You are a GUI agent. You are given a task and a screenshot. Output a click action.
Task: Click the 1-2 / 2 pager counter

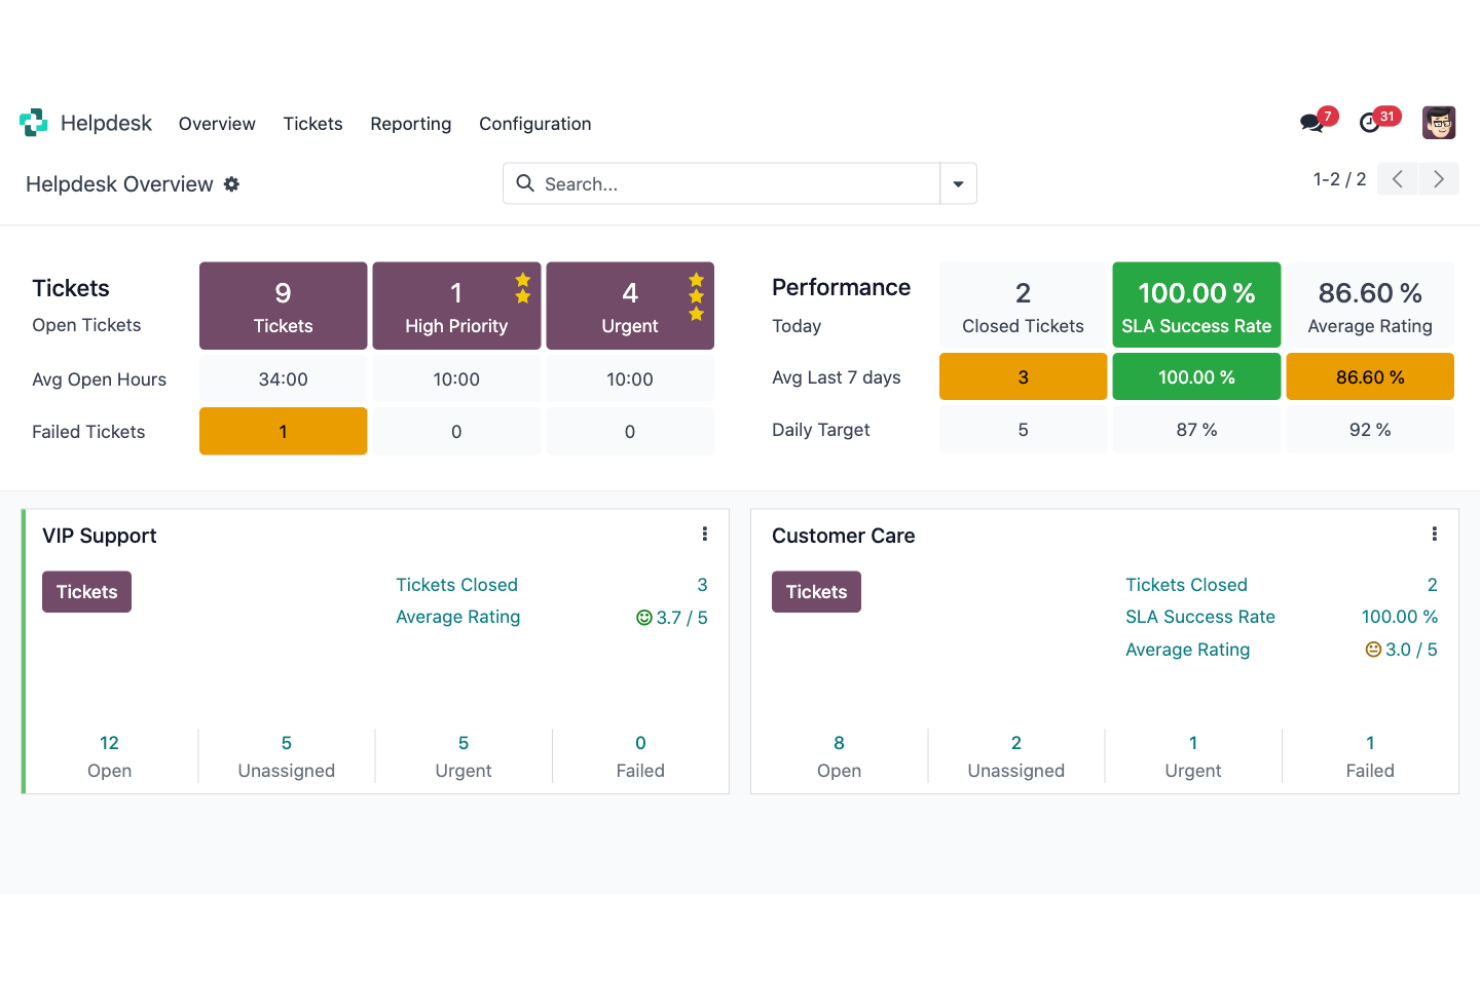pos(1339,179)
